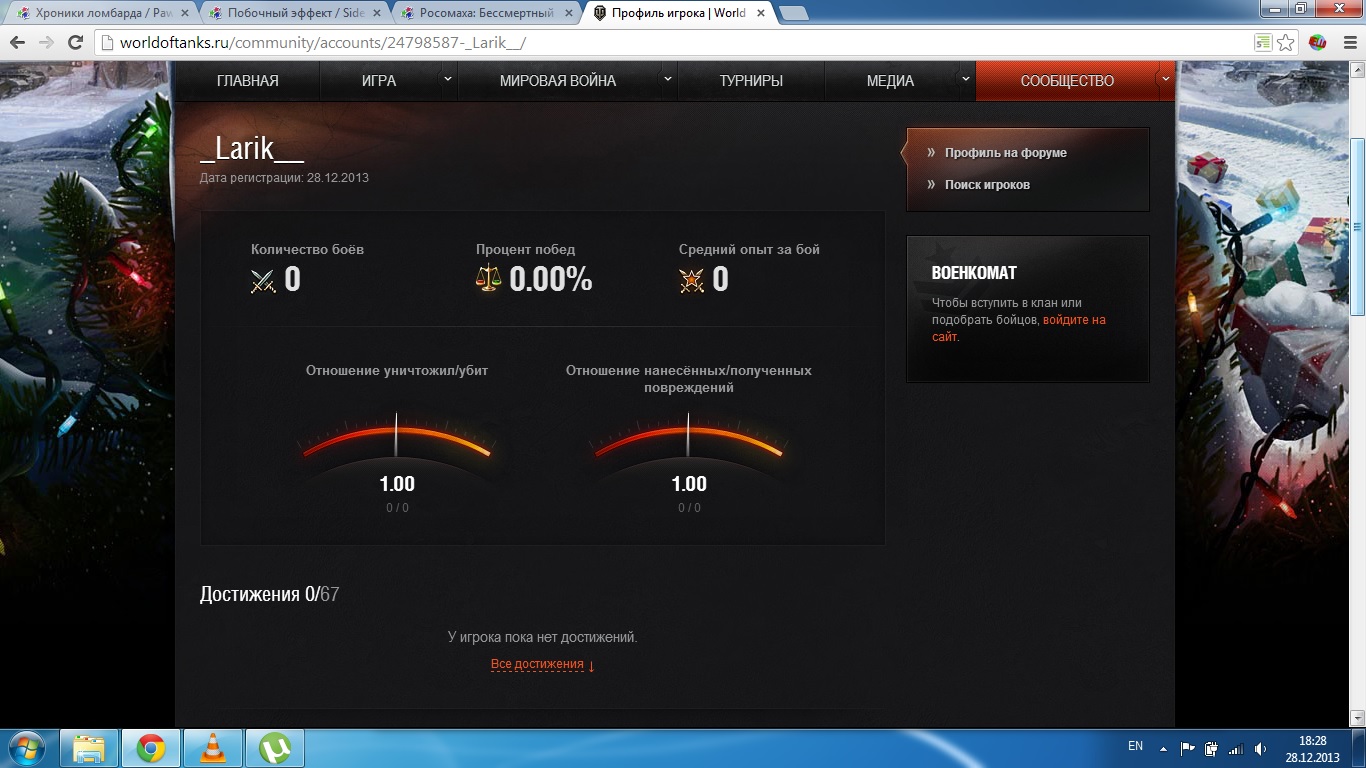Open the Поиск игроков link
Image resolution: width=1366 pixels, height=768 pixels.
(987, 185)
